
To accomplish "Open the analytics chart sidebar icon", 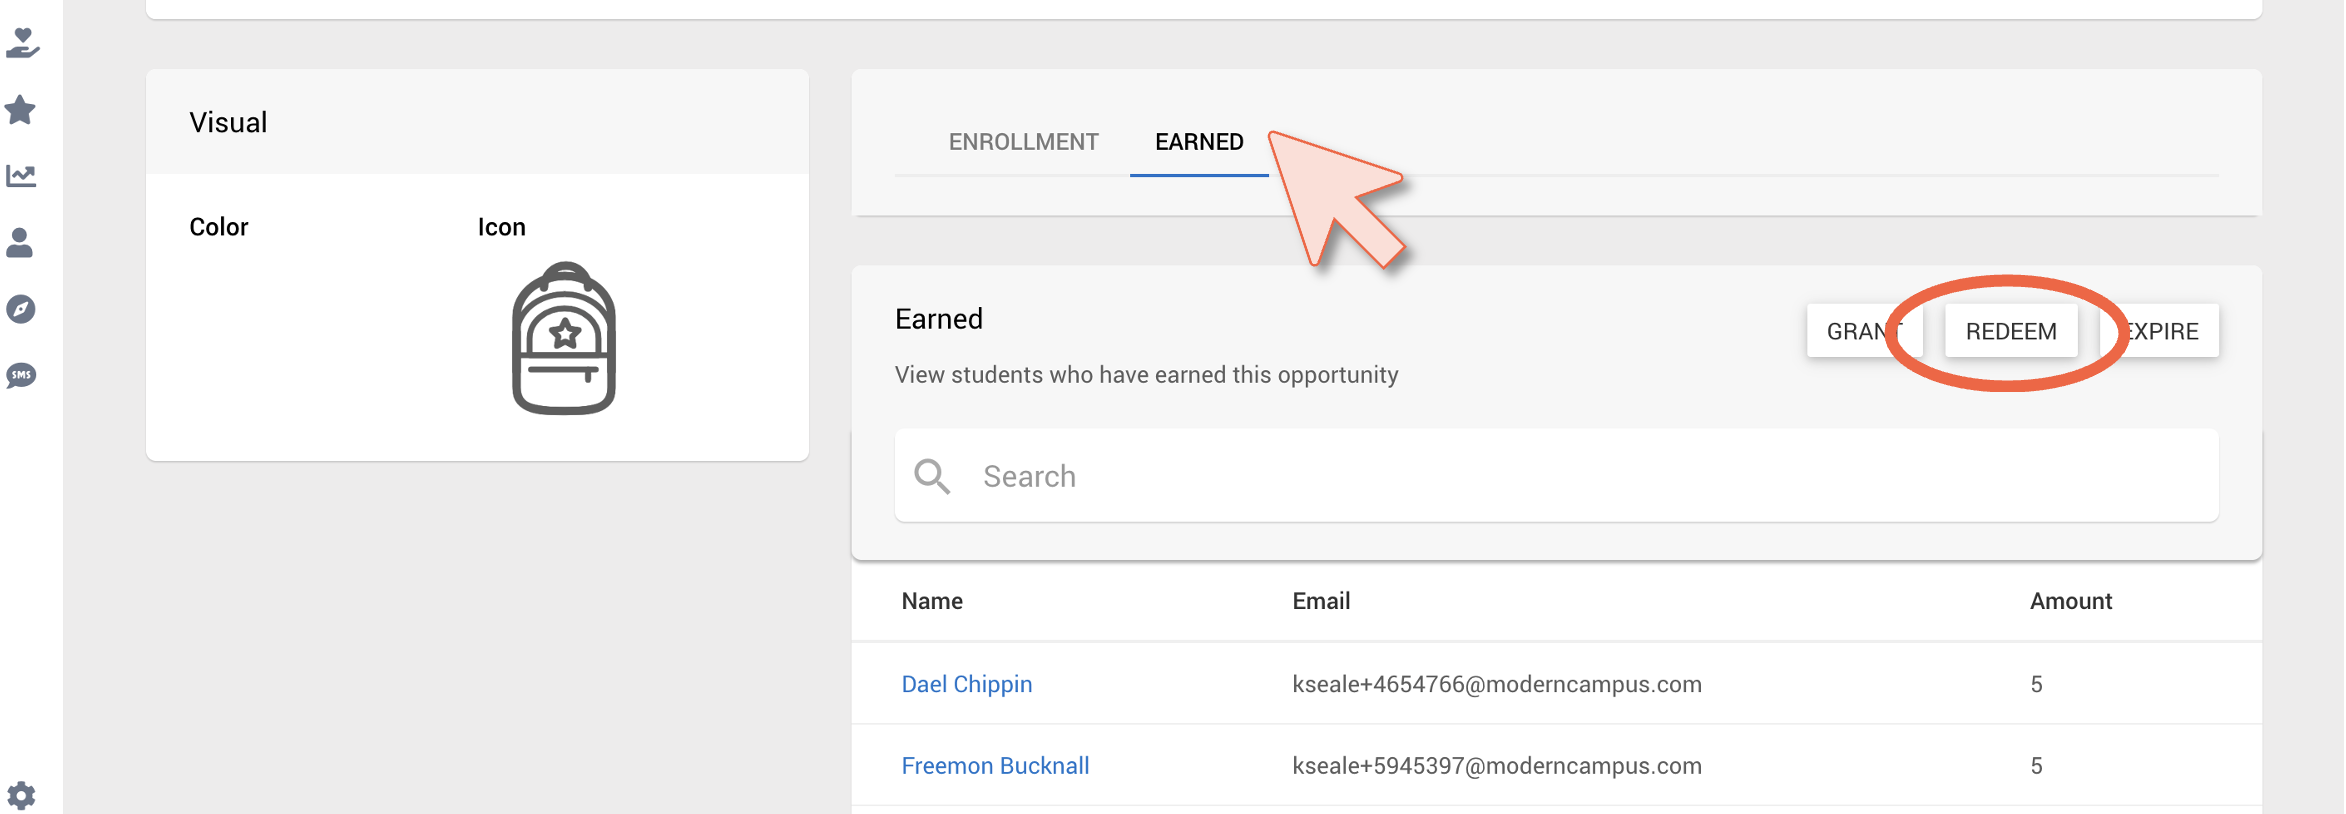I will point(21,176).
